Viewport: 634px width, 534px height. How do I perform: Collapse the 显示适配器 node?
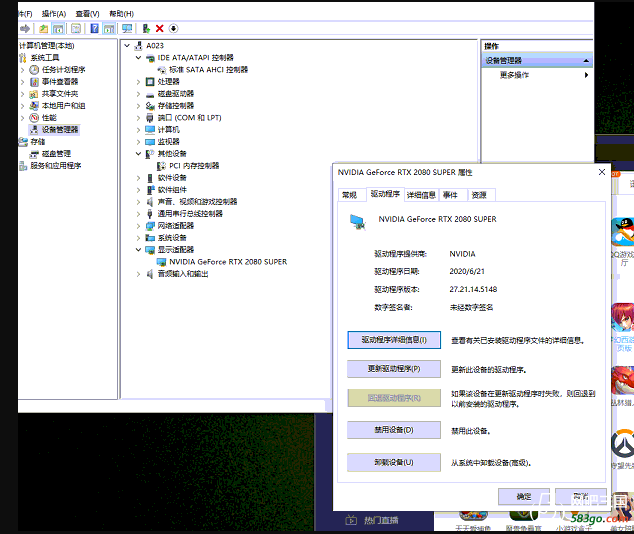point(138,250)
